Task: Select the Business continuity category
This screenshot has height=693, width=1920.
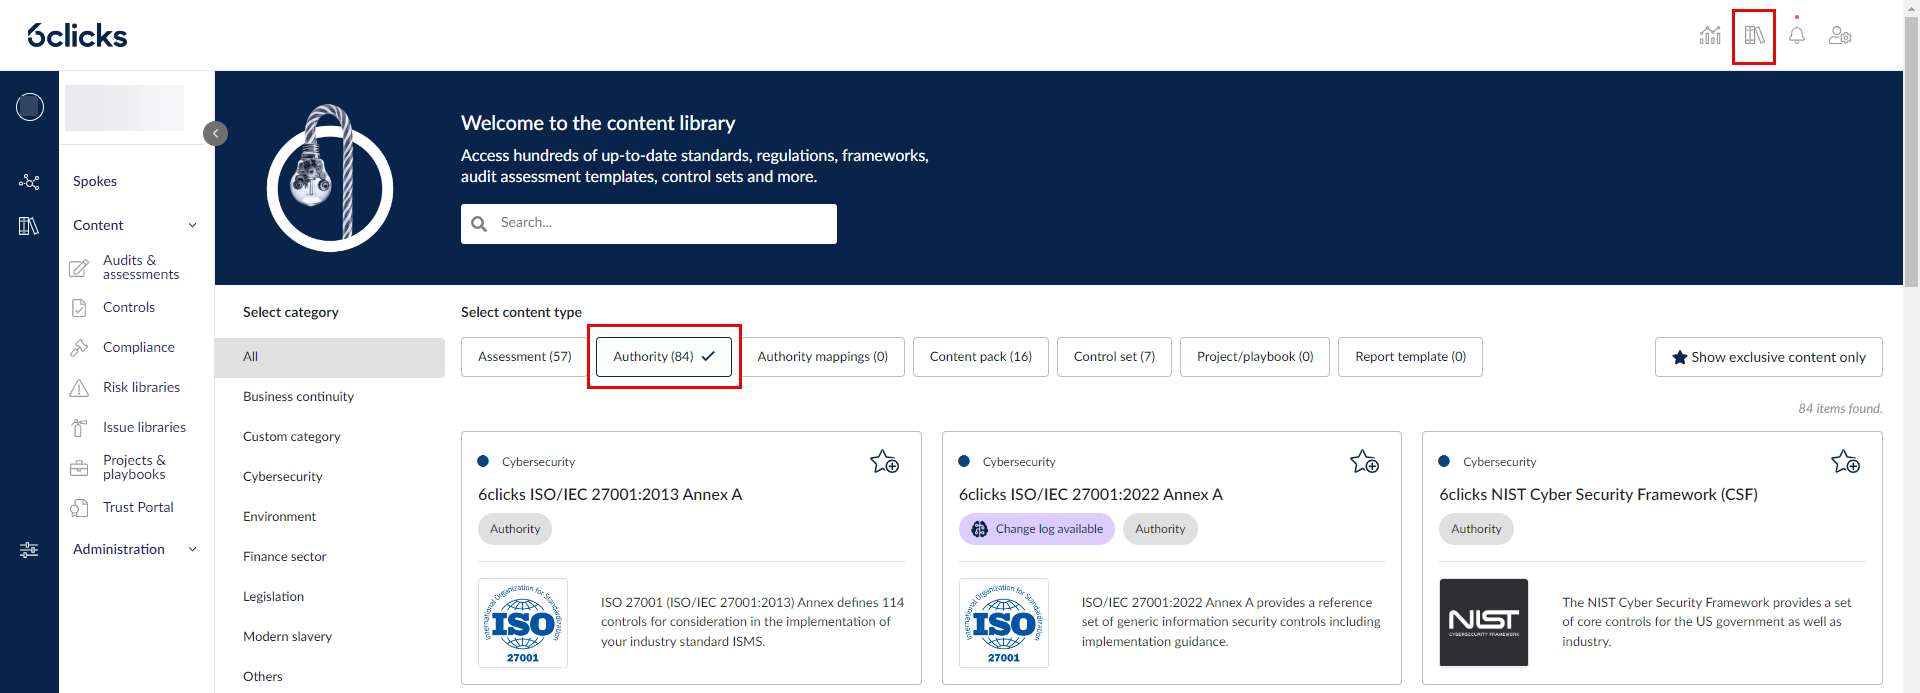Action: tap(298, 397)
